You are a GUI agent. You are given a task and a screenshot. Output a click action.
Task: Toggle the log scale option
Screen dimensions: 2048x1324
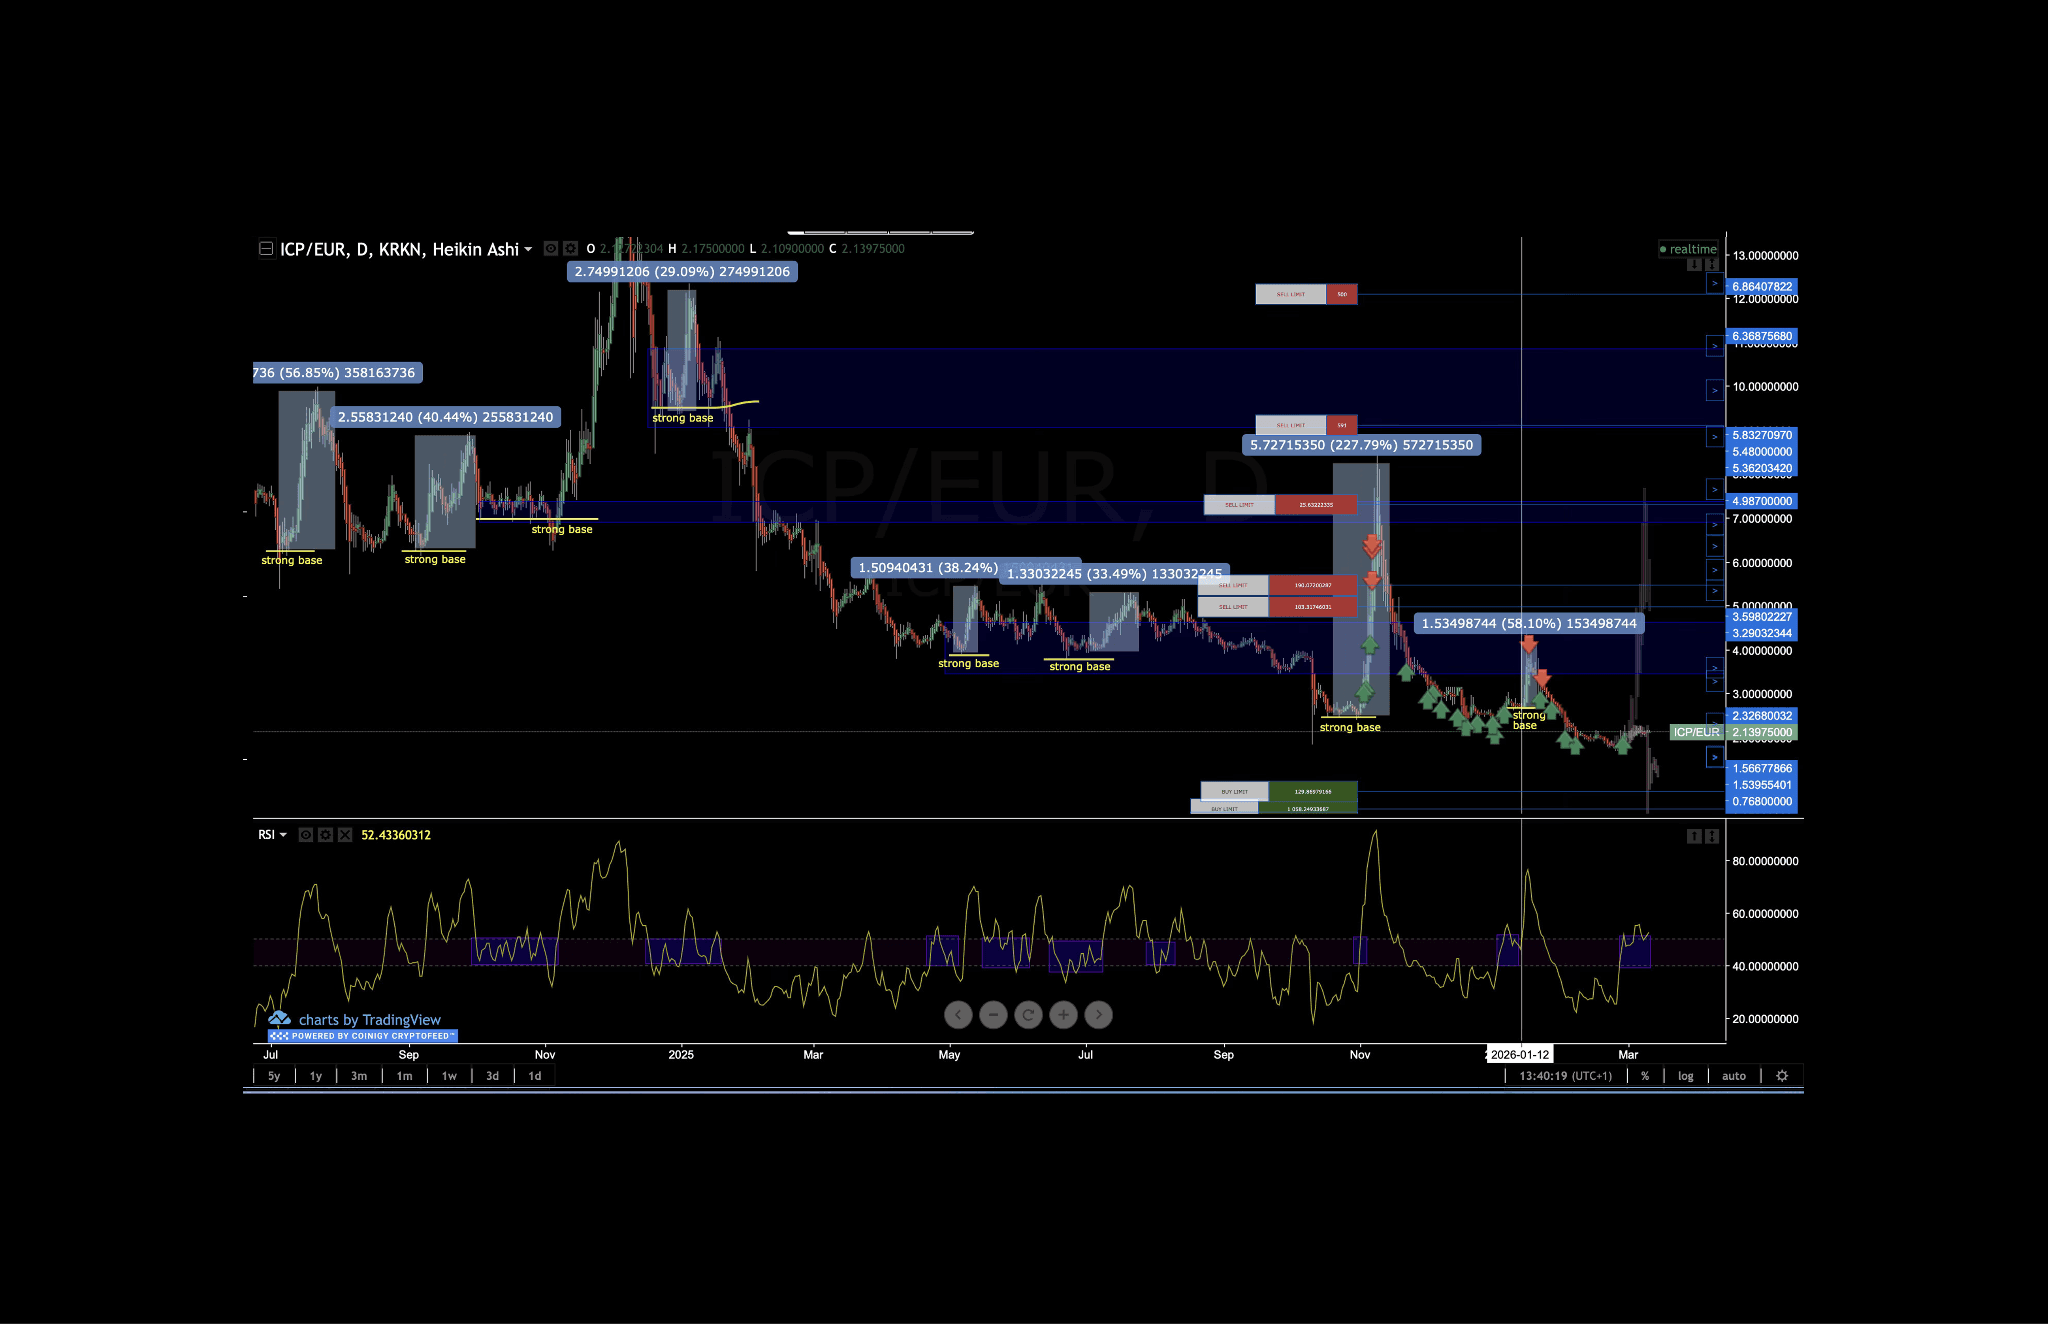click(x=1686, y=1076)
